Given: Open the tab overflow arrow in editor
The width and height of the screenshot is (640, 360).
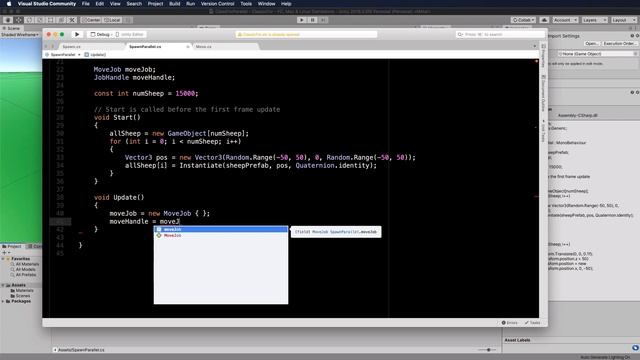Looking at the screenshot, I should (x=535, y=46).
